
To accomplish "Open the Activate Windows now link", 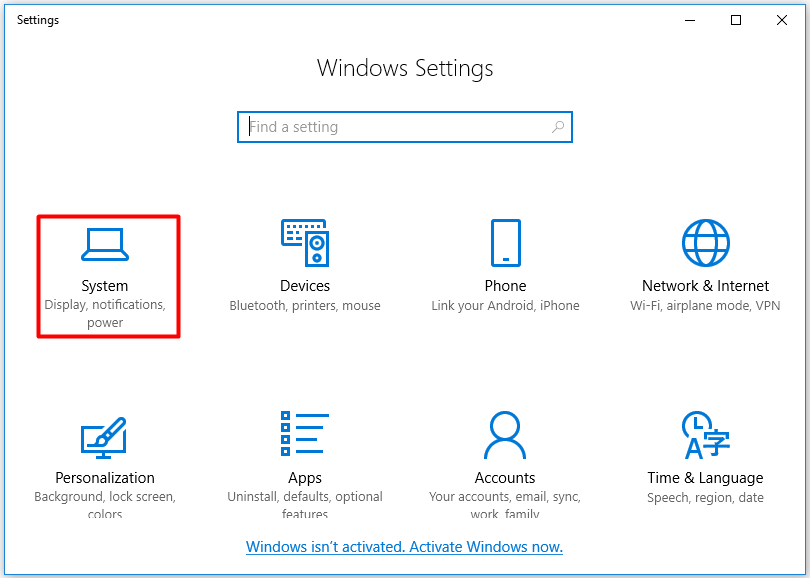I will (x=404, y=547).
